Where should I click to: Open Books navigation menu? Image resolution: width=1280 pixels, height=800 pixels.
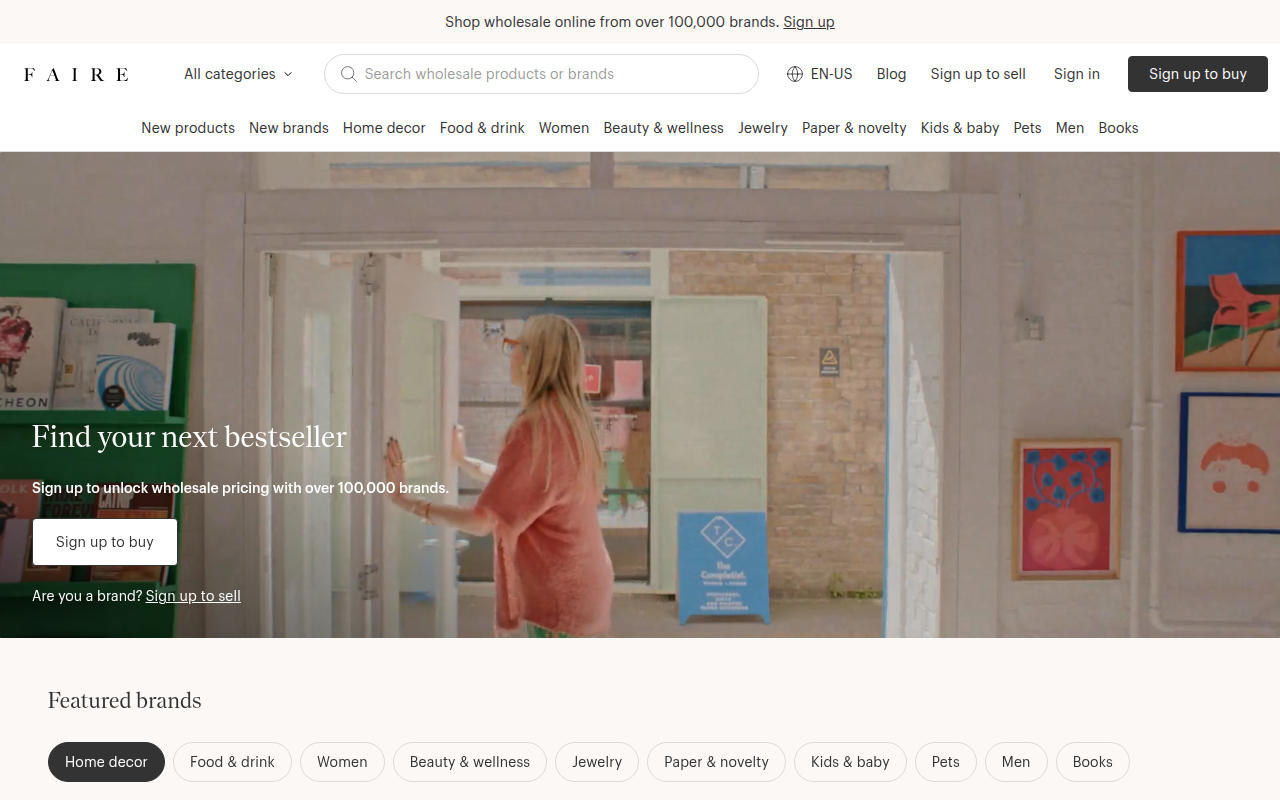[x=1119, y=128]
